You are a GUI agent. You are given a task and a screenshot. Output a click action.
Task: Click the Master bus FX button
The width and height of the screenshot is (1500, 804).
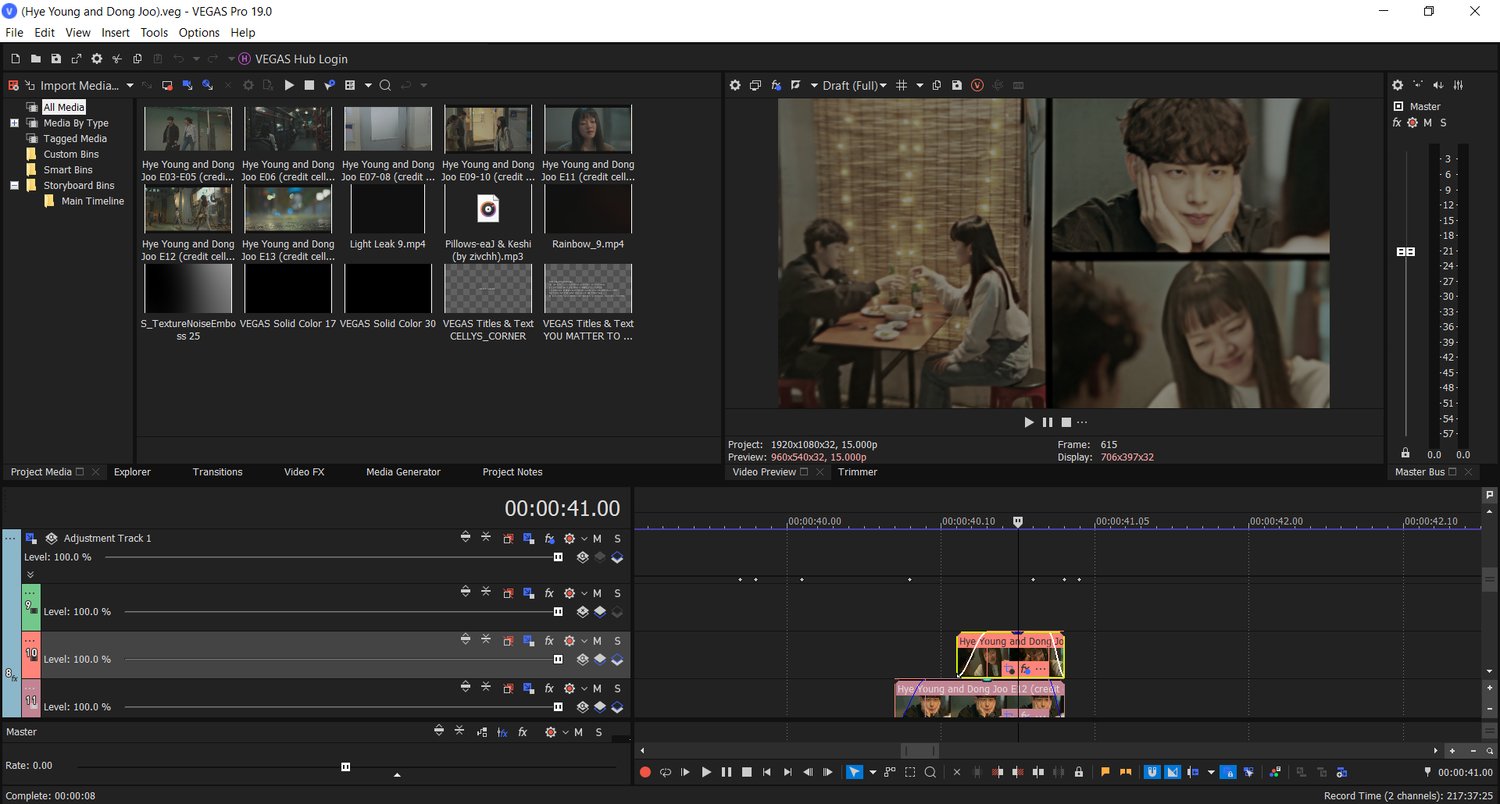tap(1397, 123)
